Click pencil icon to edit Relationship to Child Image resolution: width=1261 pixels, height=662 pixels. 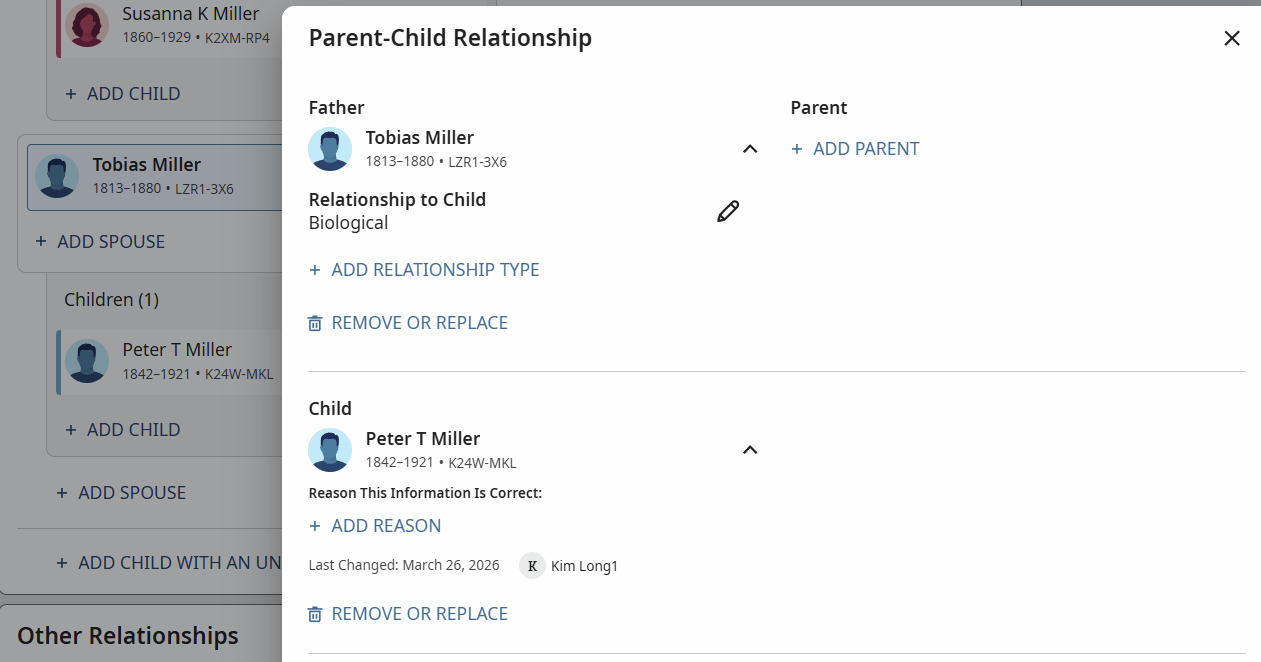tap(728, 211)
